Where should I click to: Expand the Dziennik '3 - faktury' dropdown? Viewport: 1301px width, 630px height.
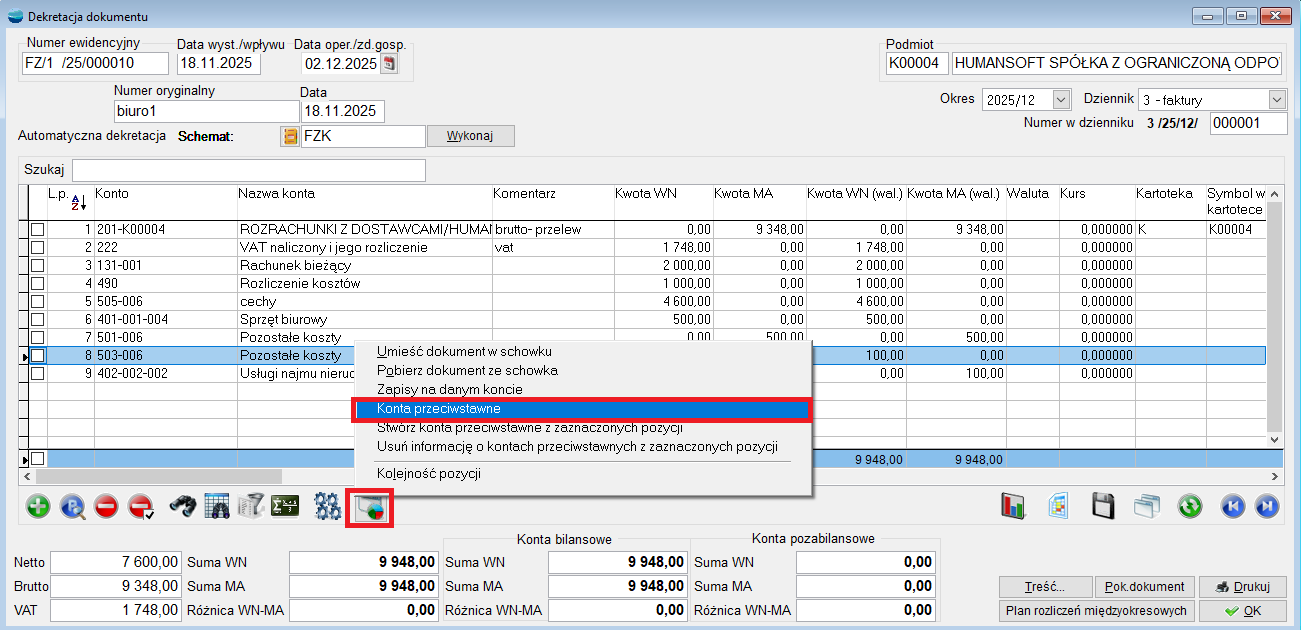[x=1276, y=100]
